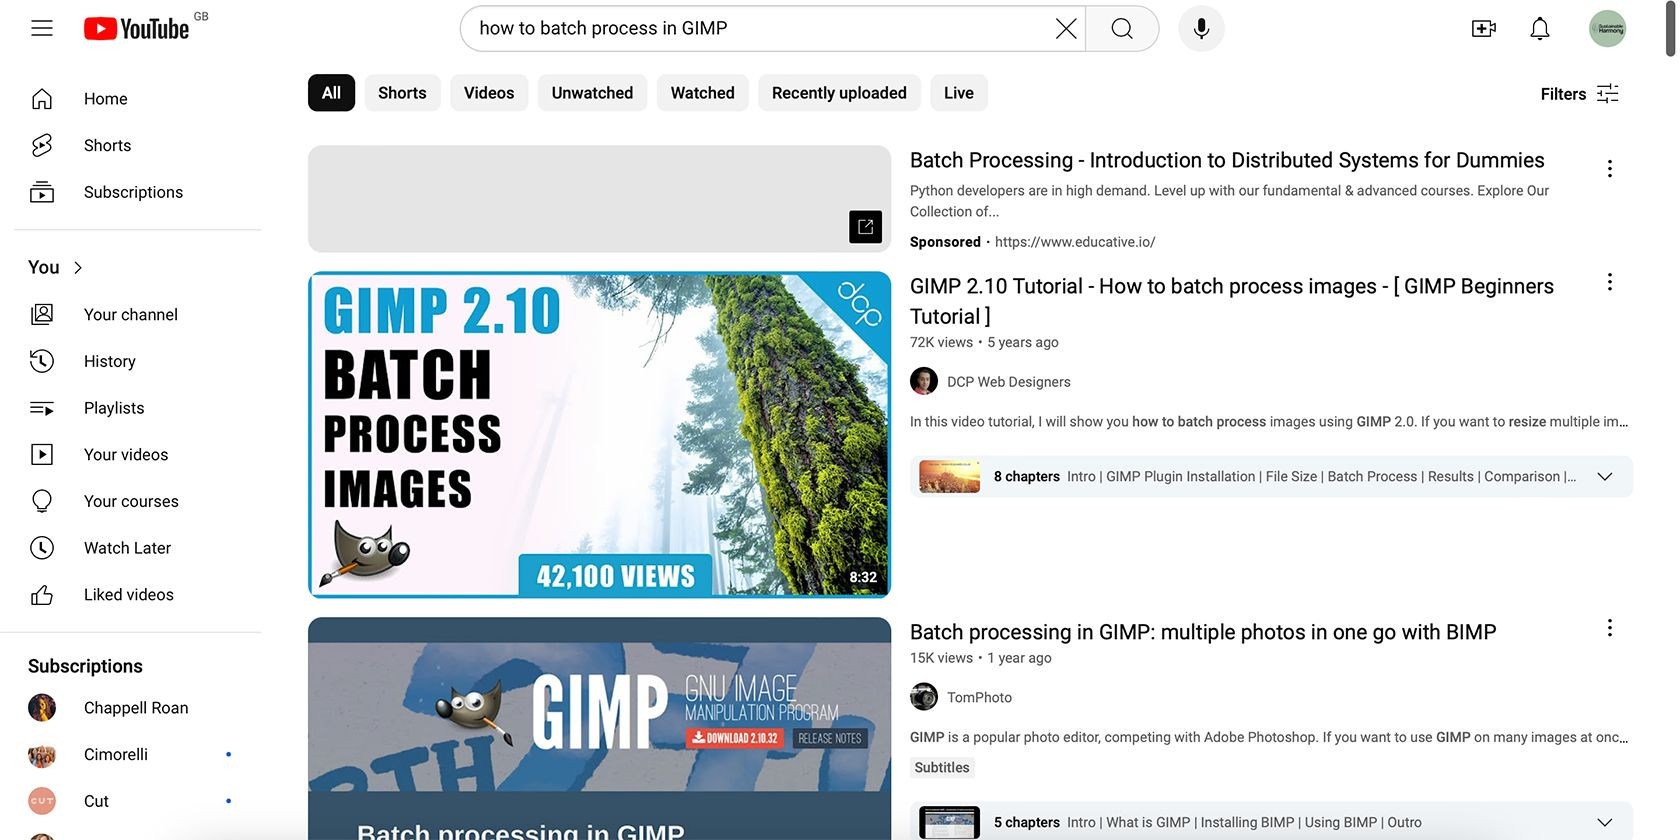Open the account avatar menu
The image size is (1680, 840).
[x=1608, y=29]
